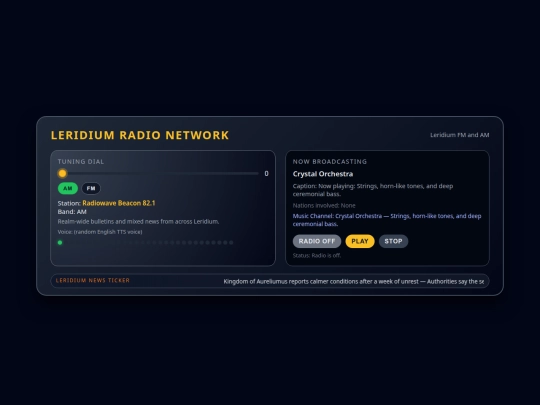The height and width of the screenshot is (405, 540).
Task: Click the green signal indicator dot
Action: (x=60, y=242)
